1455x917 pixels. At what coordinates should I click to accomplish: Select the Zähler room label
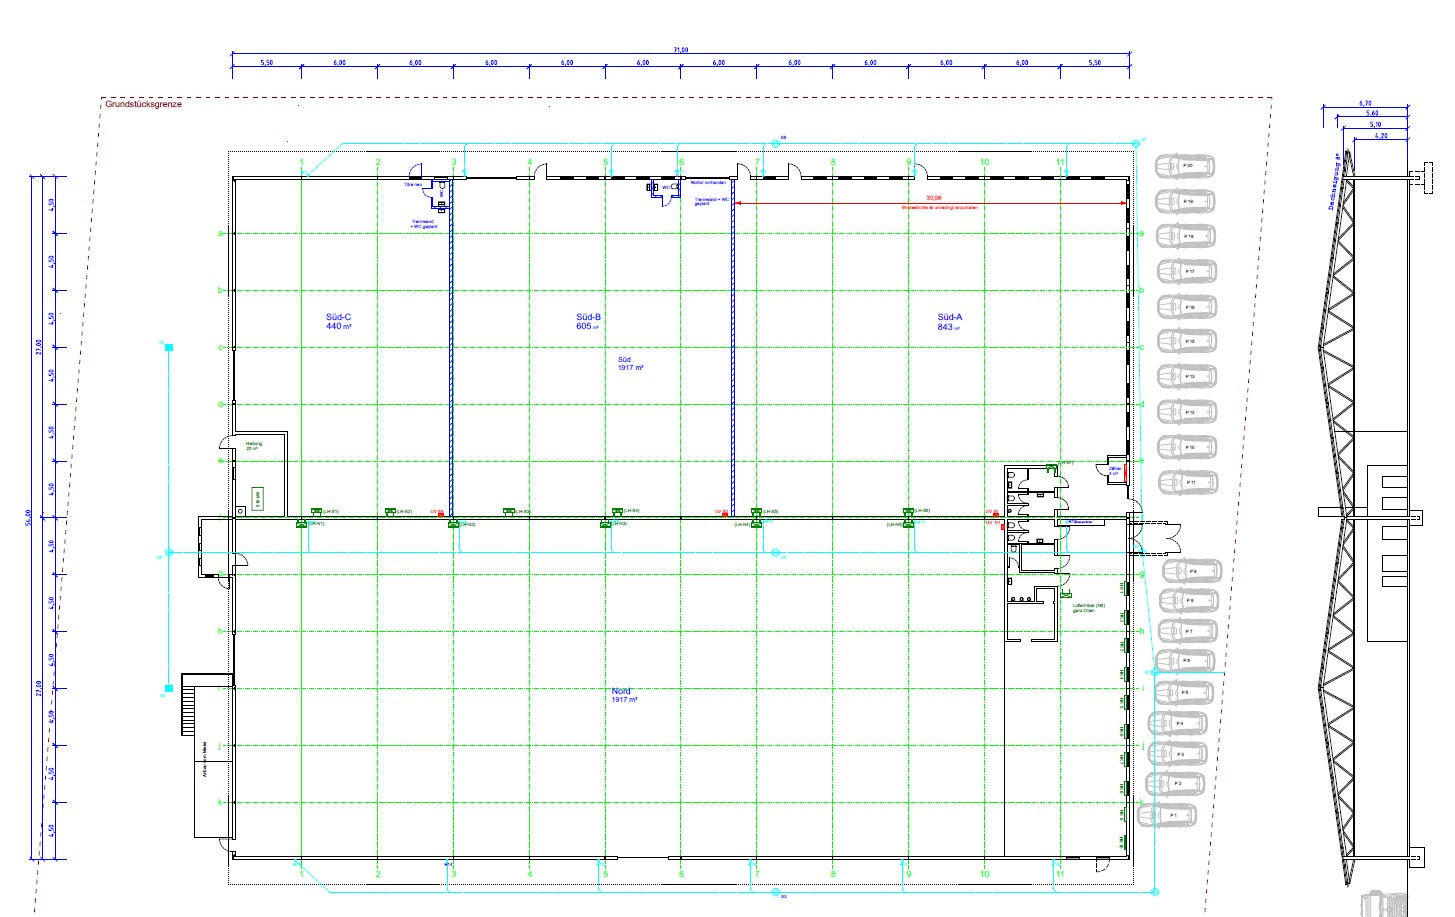[1114, 469]
